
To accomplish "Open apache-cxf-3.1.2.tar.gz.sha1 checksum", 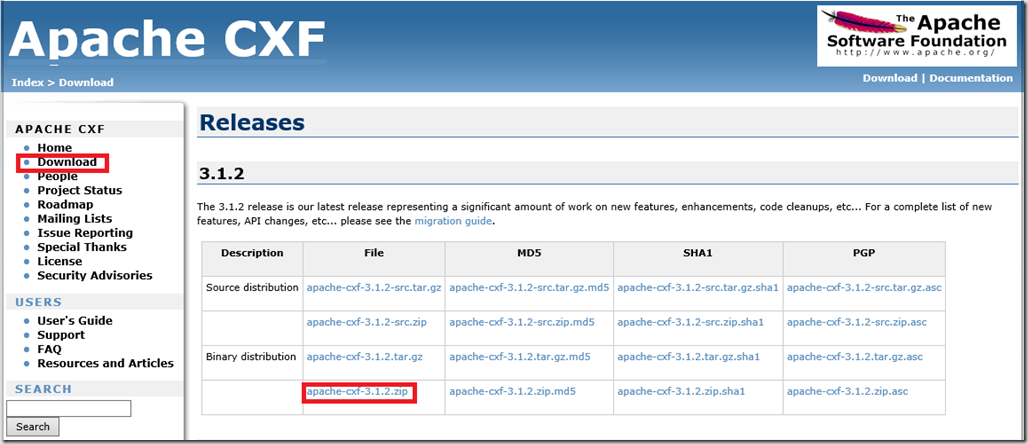I will [x=688, y=357].
